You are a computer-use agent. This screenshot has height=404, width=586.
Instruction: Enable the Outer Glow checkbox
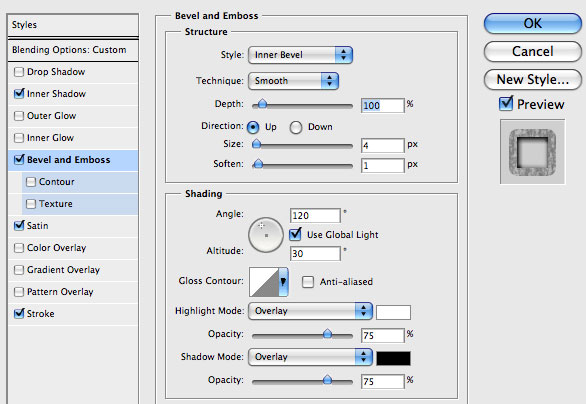coord(19,116)
